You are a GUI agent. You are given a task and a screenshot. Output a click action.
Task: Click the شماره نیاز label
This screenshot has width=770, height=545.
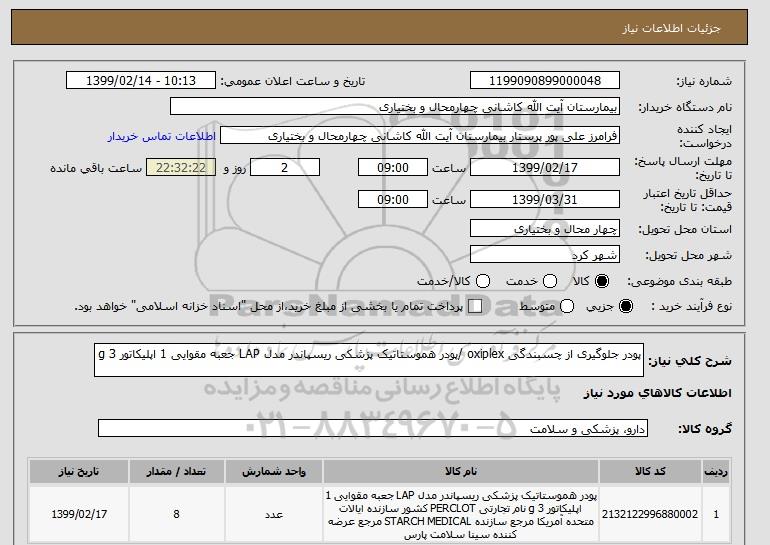[x=704, y=81]
